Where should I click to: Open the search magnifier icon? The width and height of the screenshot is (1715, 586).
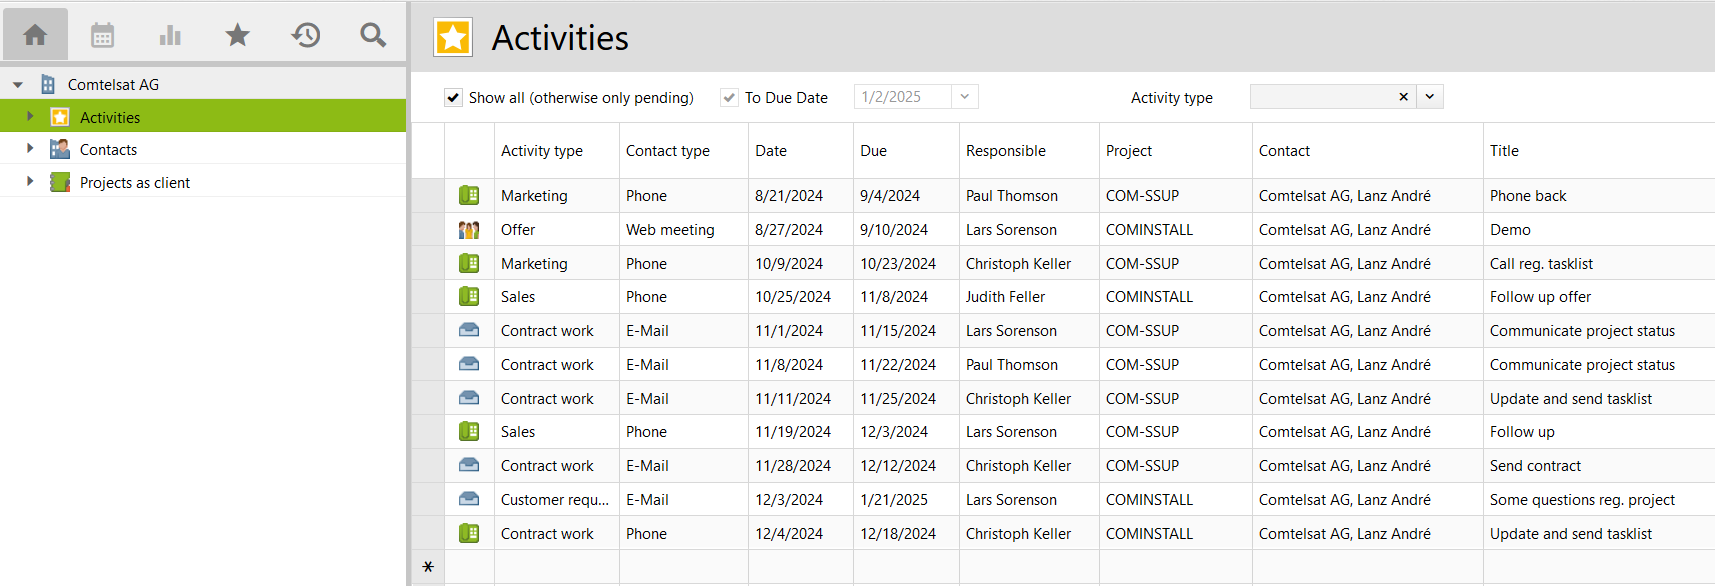coord(373,35)
